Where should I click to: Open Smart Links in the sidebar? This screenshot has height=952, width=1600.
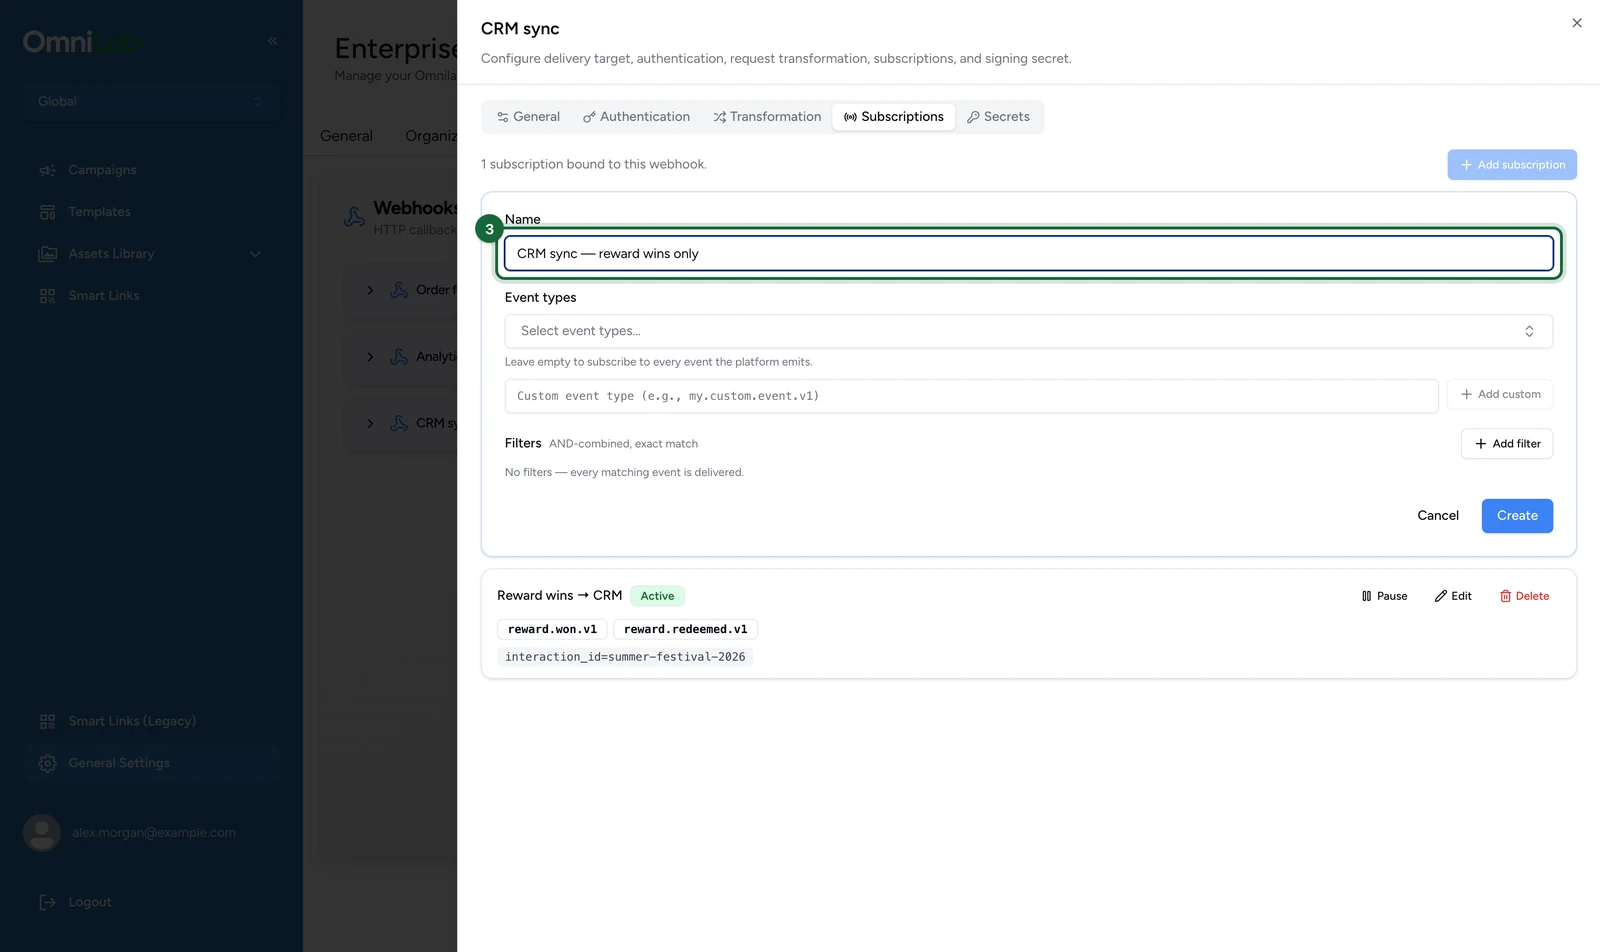point(151,296)
